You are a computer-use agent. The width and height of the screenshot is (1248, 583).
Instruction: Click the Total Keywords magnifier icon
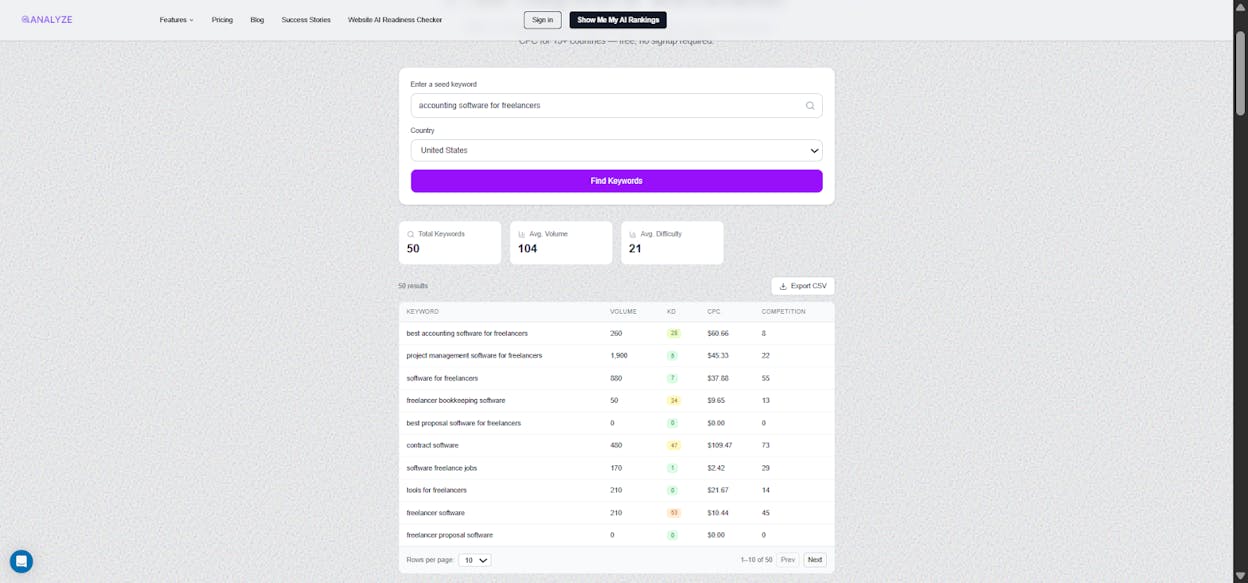point(410,234)
